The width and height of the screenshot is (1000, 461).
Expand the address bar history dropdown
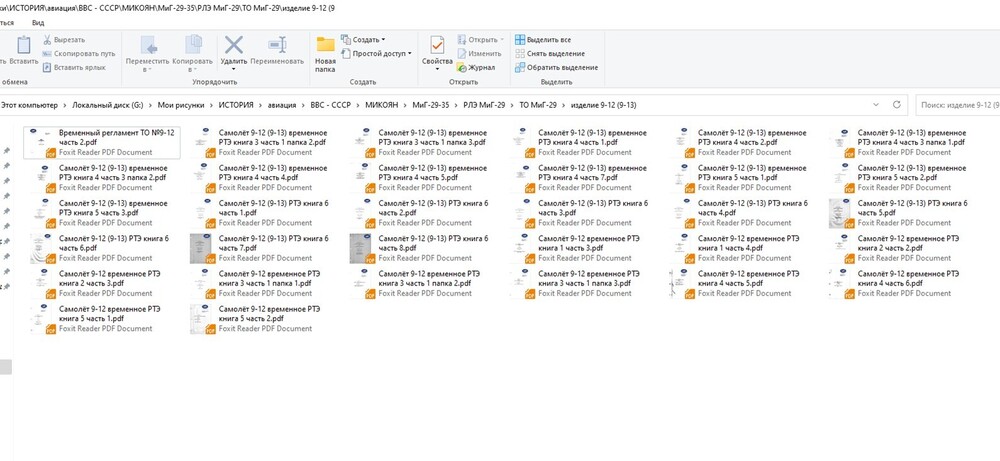pyautogui.click(x=874, y=105)
